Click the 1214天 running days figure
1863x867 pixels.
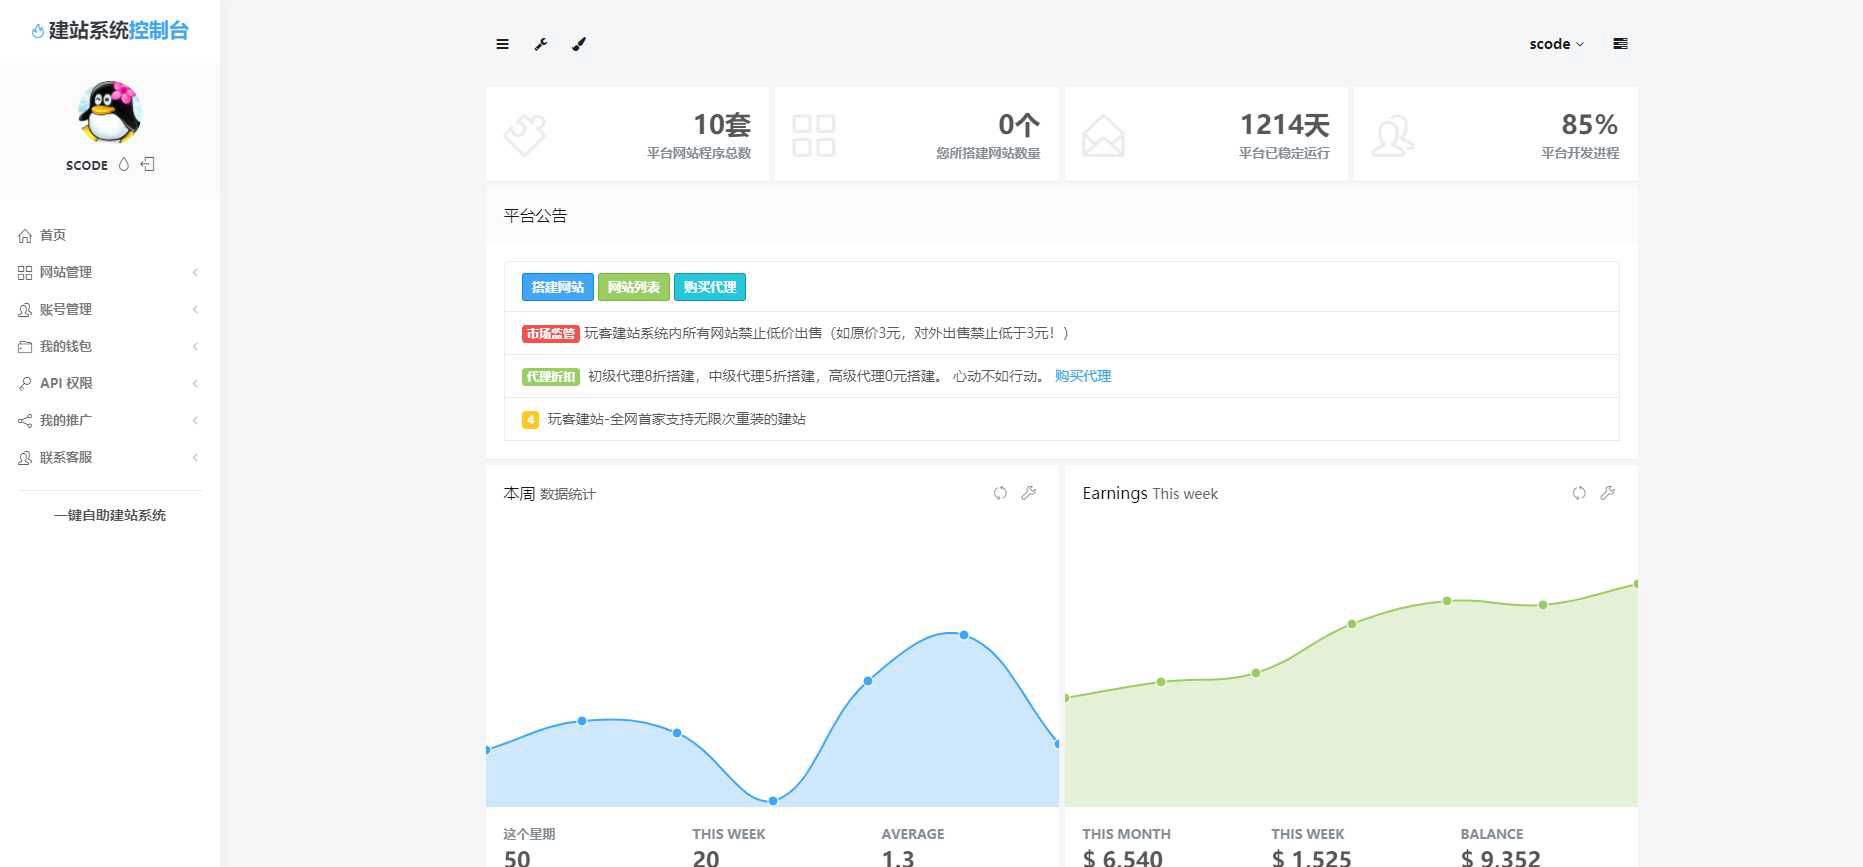pyautogui.click(x=1285, y=125)
